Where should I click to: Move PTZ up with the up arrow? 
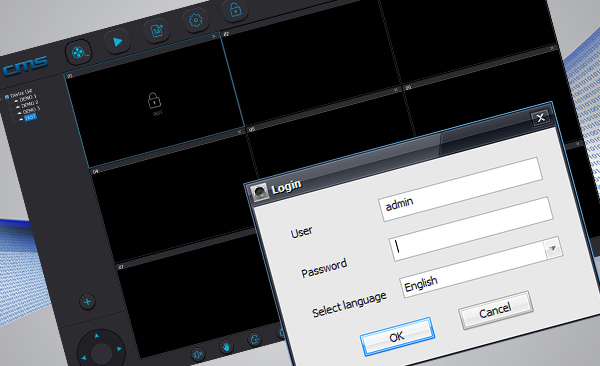coord(97,336)
